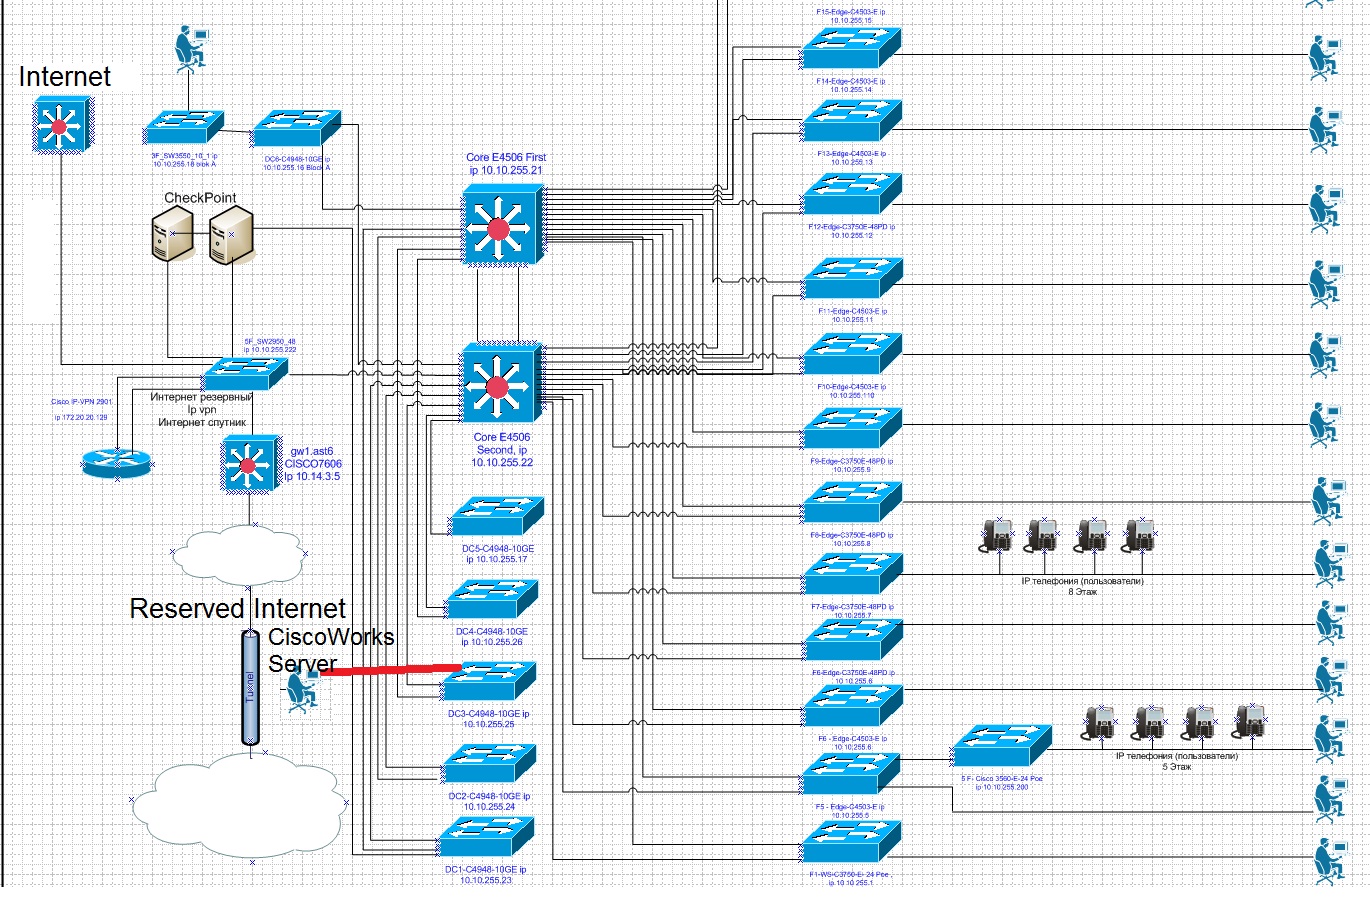Click the 'DC4-C4948-10GE ip 10.10.255.26' label

pyautogui.click(x=491, y=637)
